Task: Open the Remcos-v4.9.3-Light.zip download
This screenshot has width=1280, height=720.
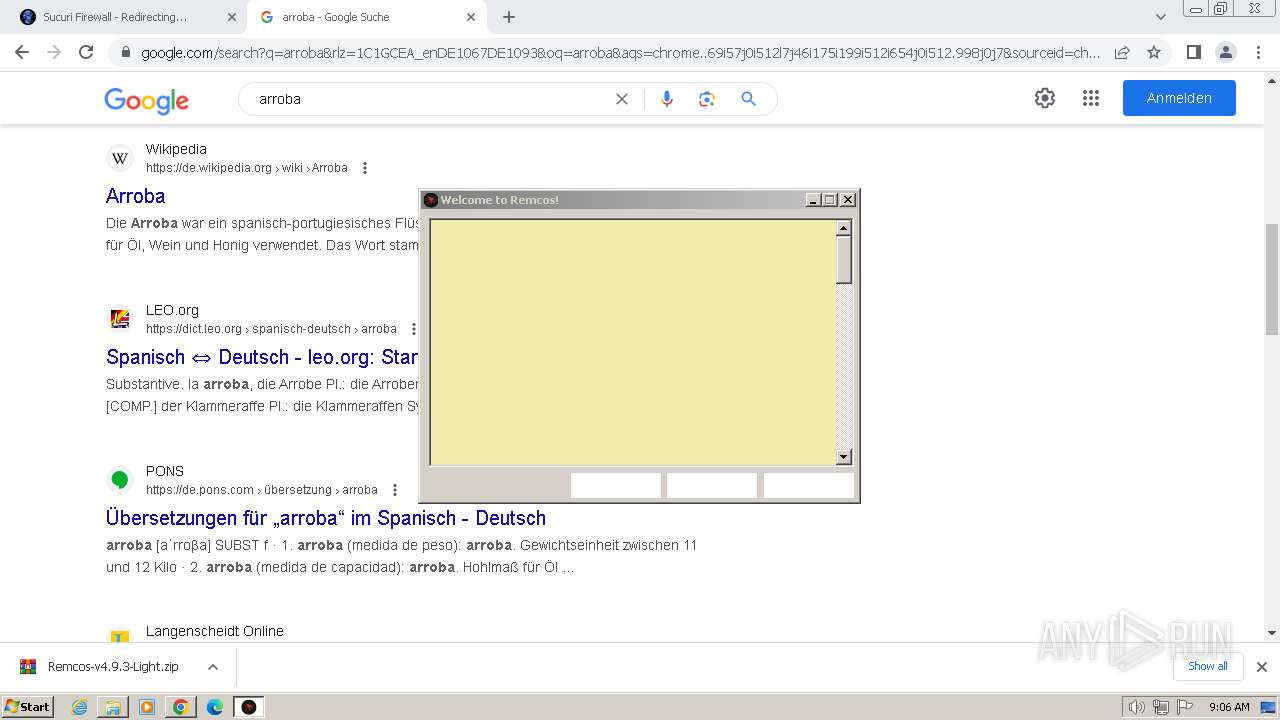Action: (x=100, y=667)
